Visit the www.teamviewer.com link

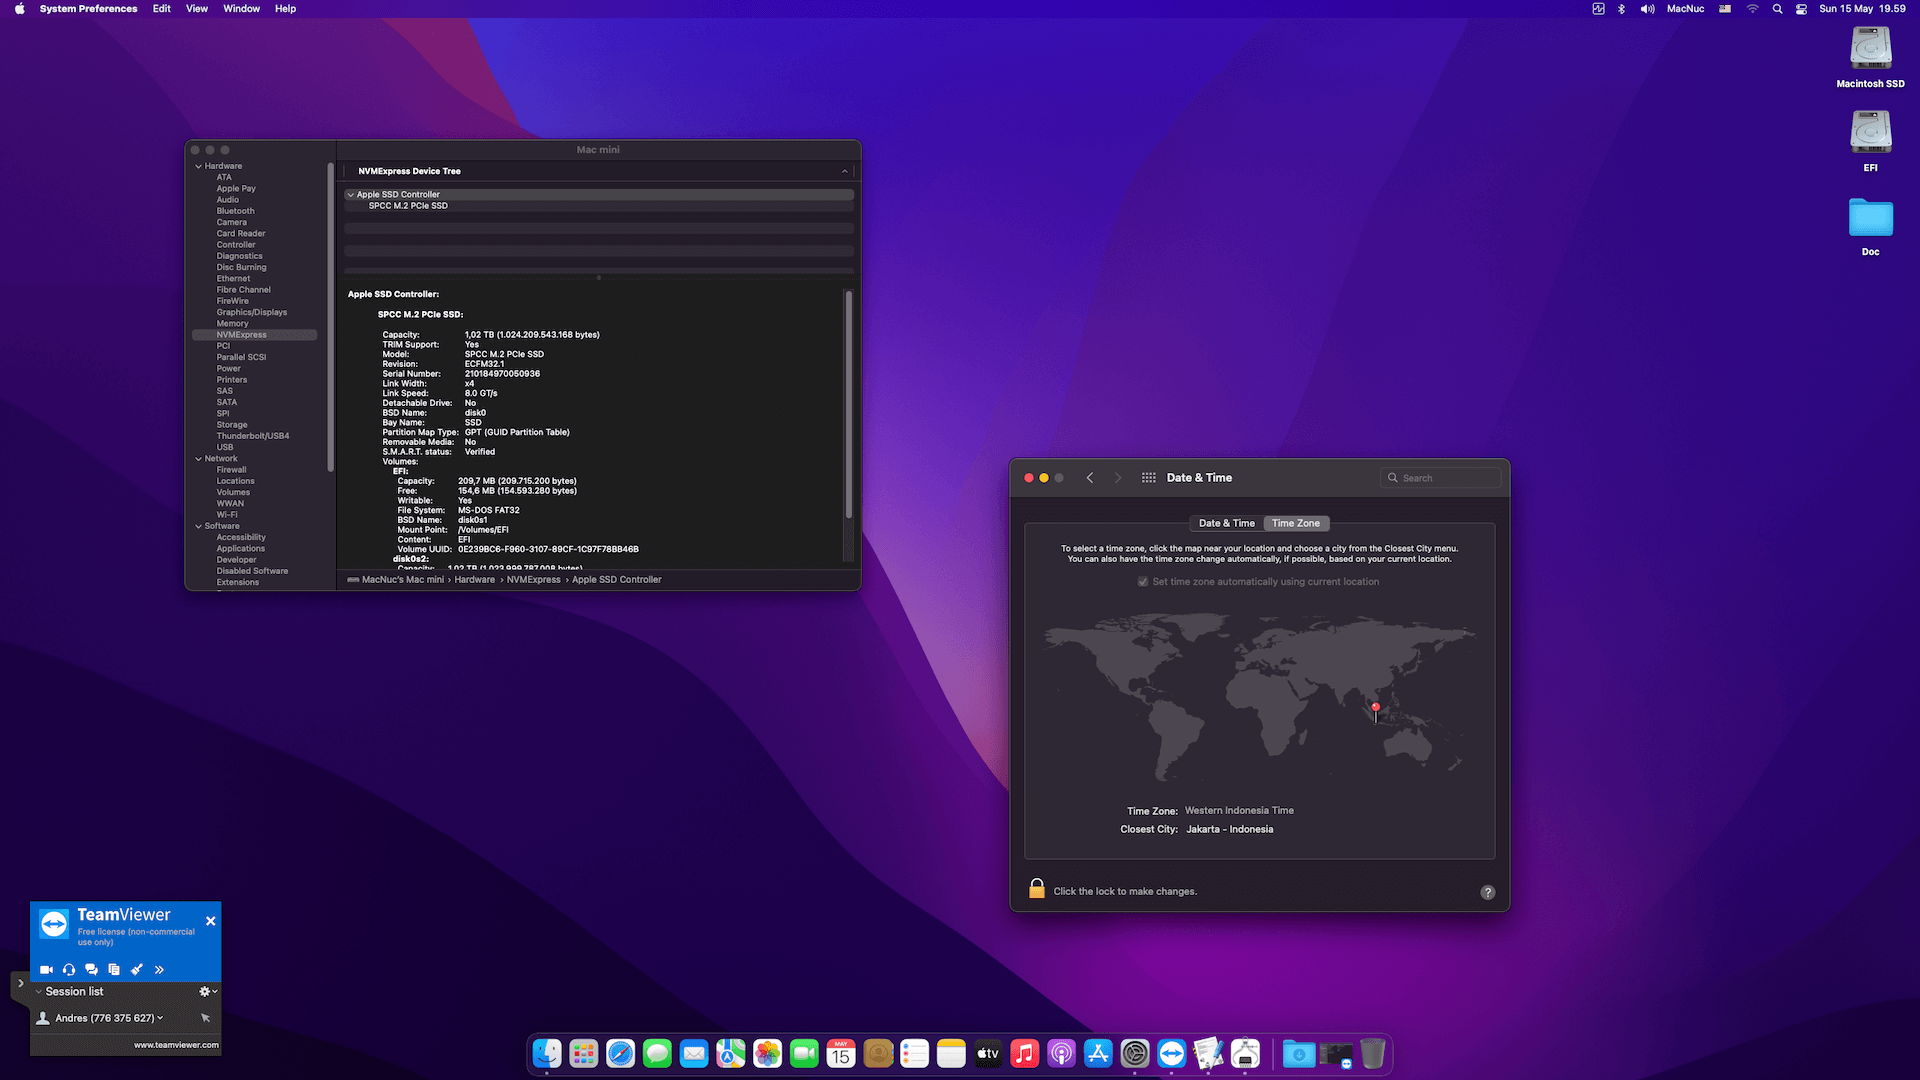coord(176,1044)
